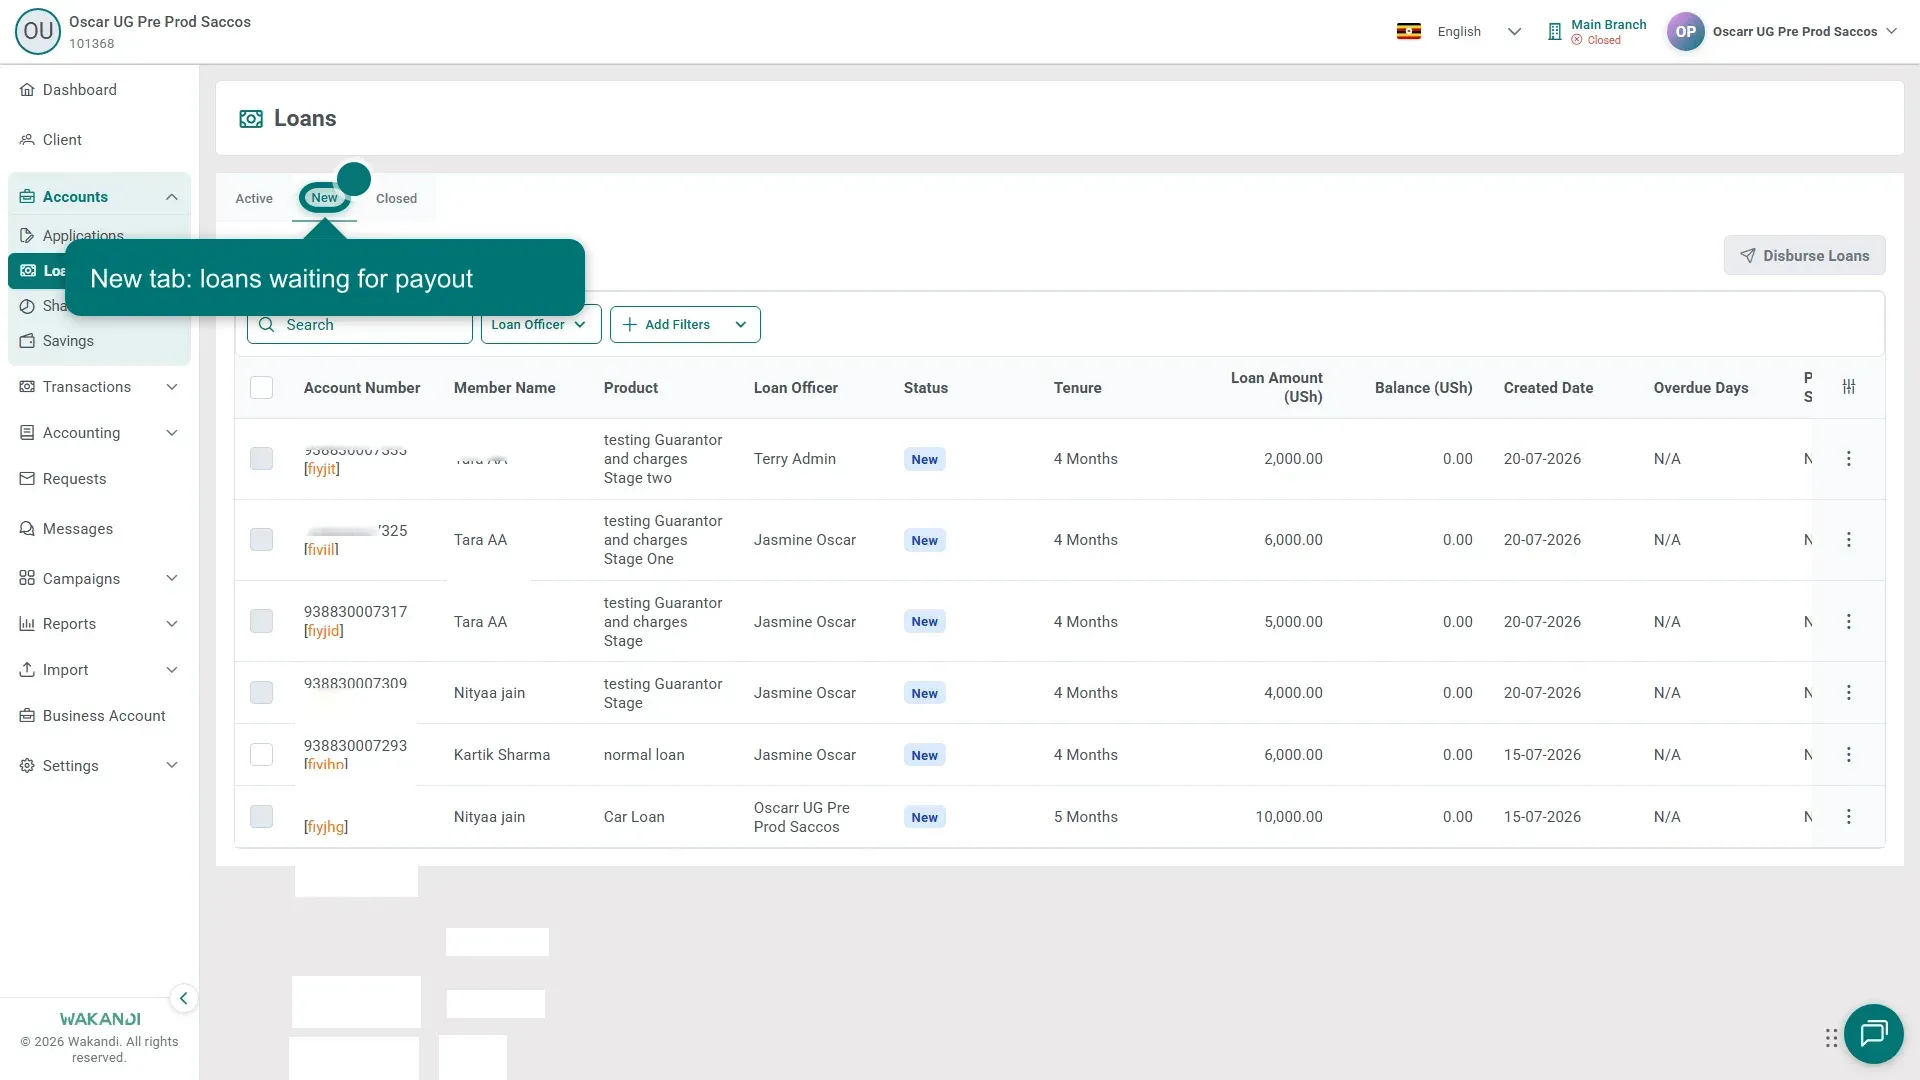Viewport: 1920px width, 1080px height.
Task: Collapse the Accounts section chevron
Action: click(172, 197)
